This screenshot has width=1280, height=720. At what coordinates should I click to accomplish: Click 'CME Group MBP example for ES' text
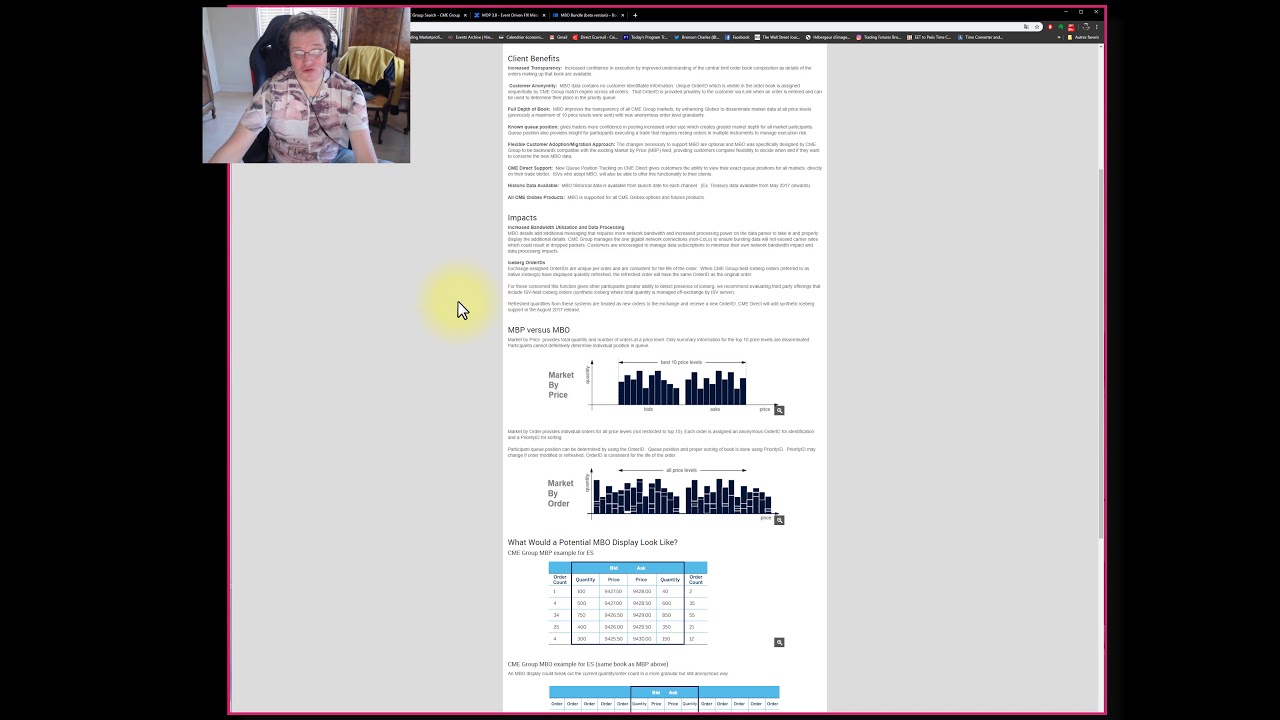(550, 553)
